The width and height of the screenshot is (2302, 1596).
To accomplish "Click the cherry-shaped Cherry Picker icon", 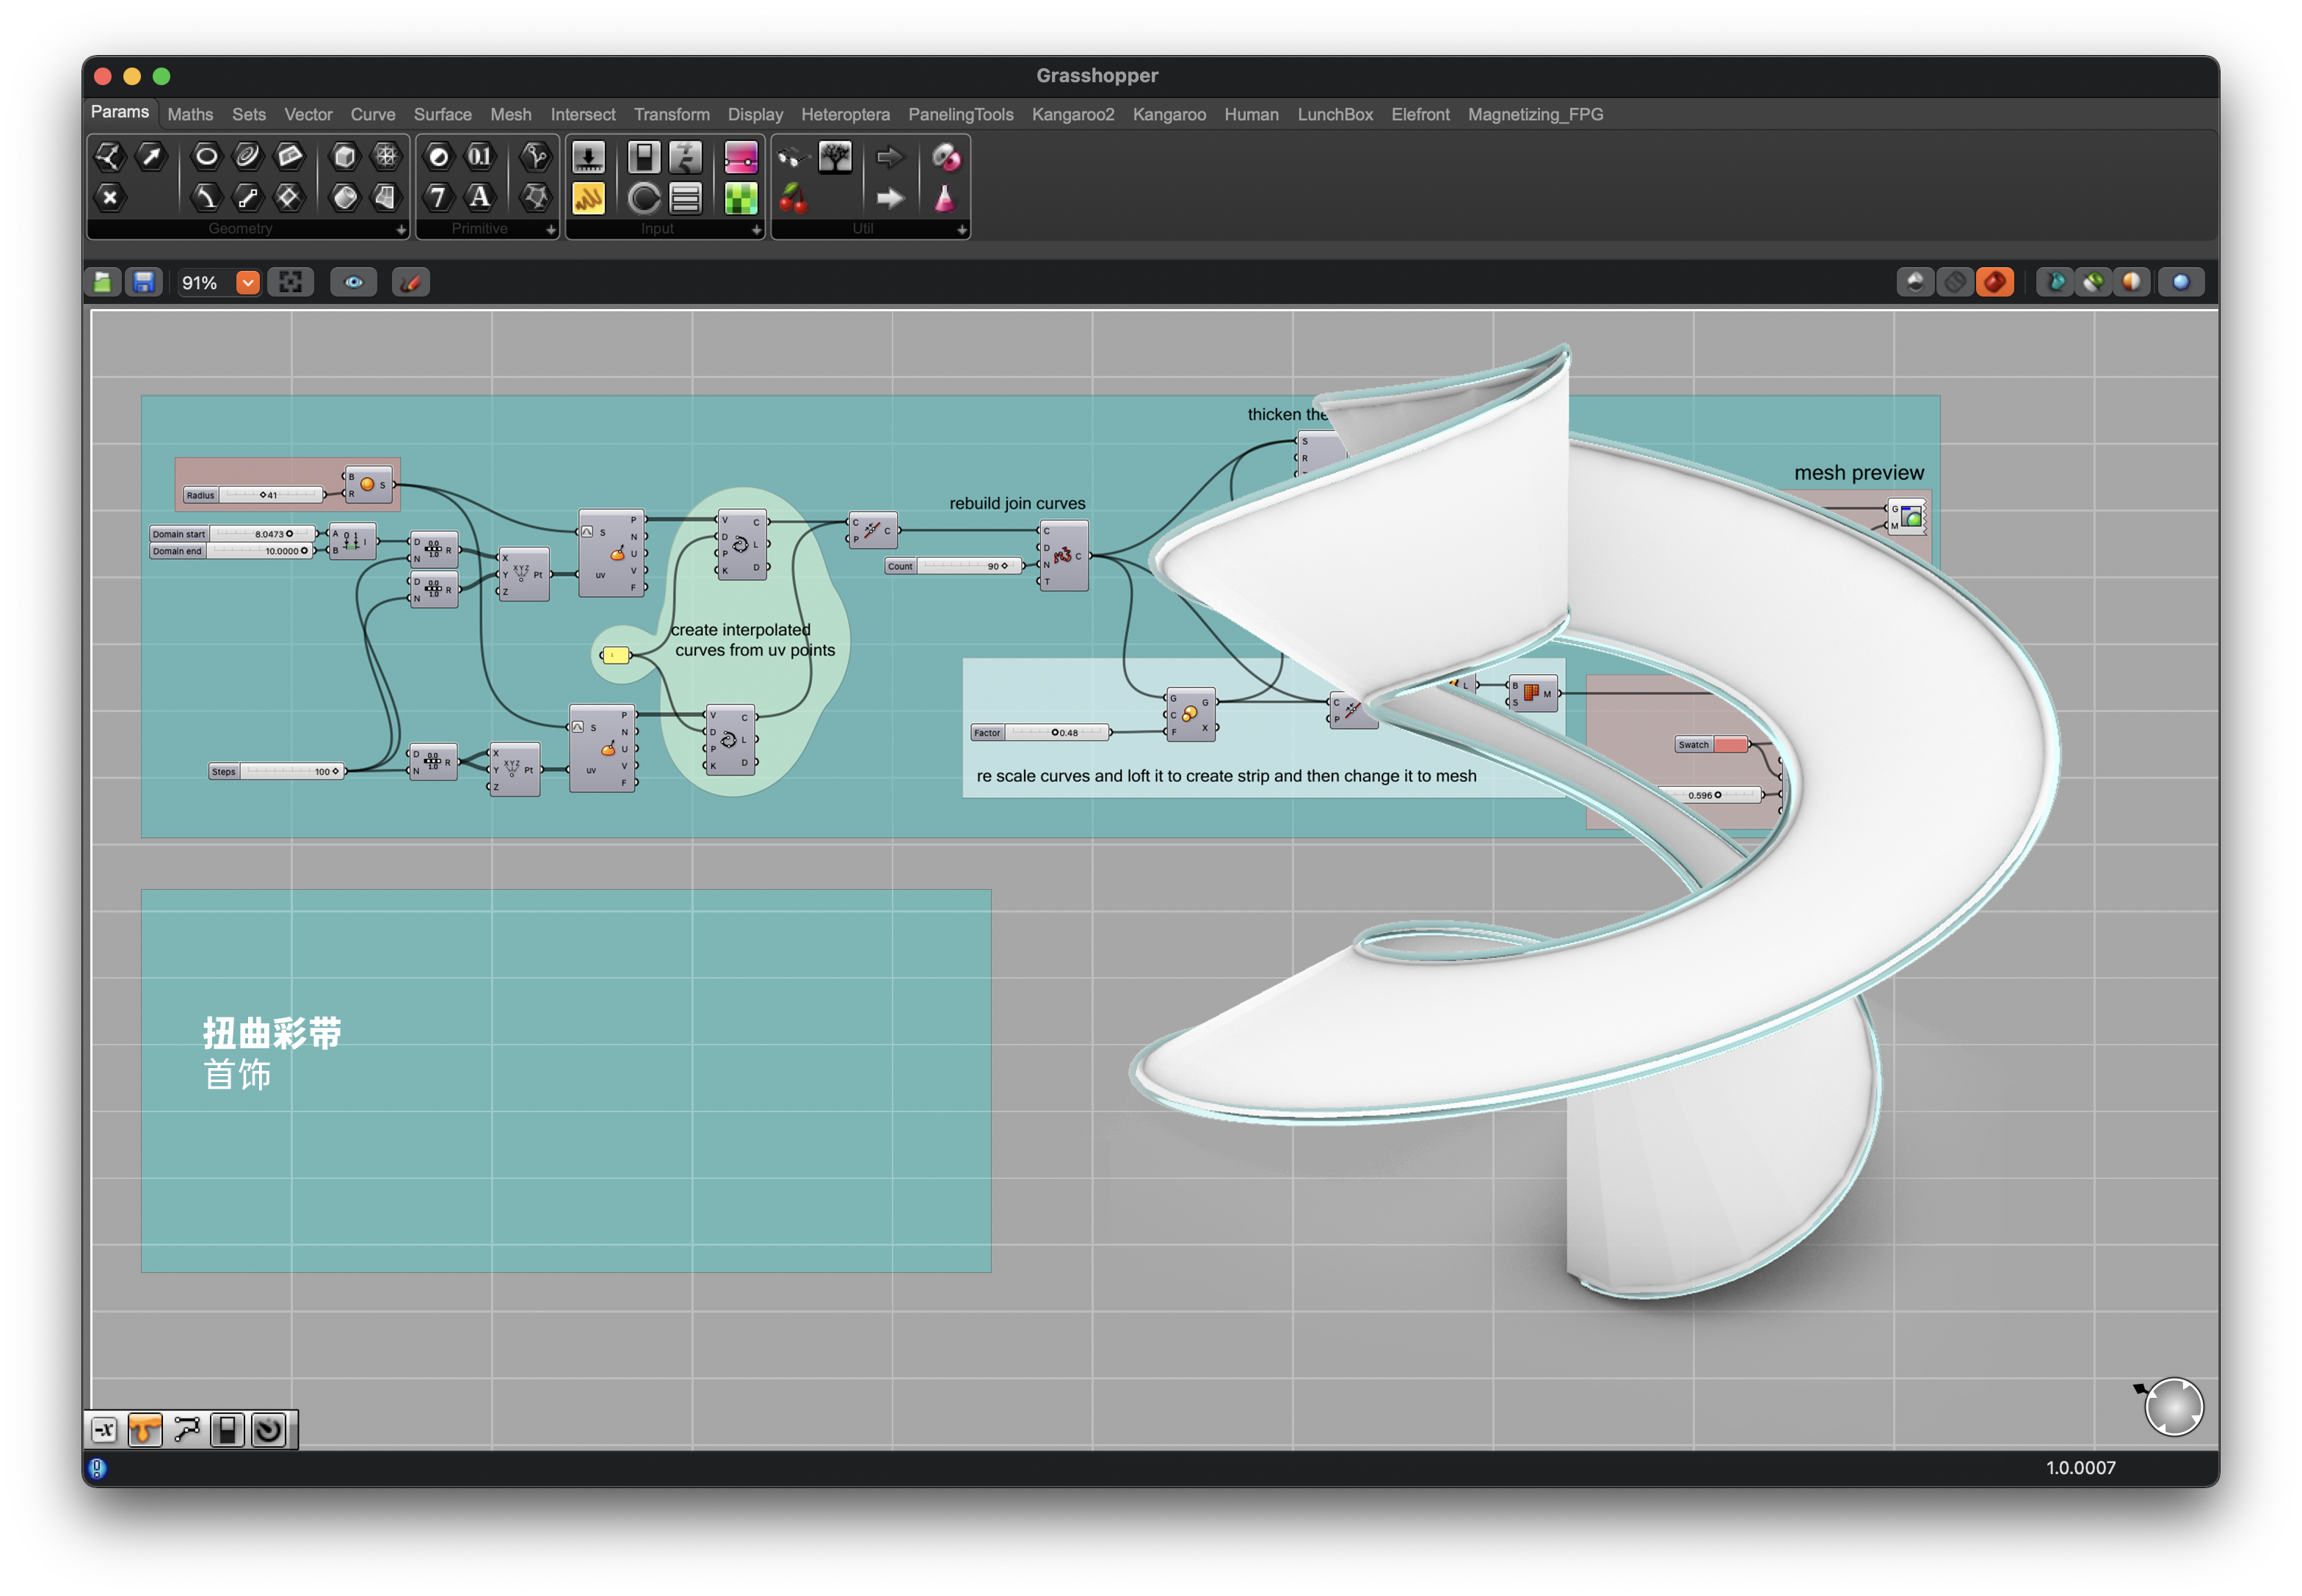I will tap(793, 198).
